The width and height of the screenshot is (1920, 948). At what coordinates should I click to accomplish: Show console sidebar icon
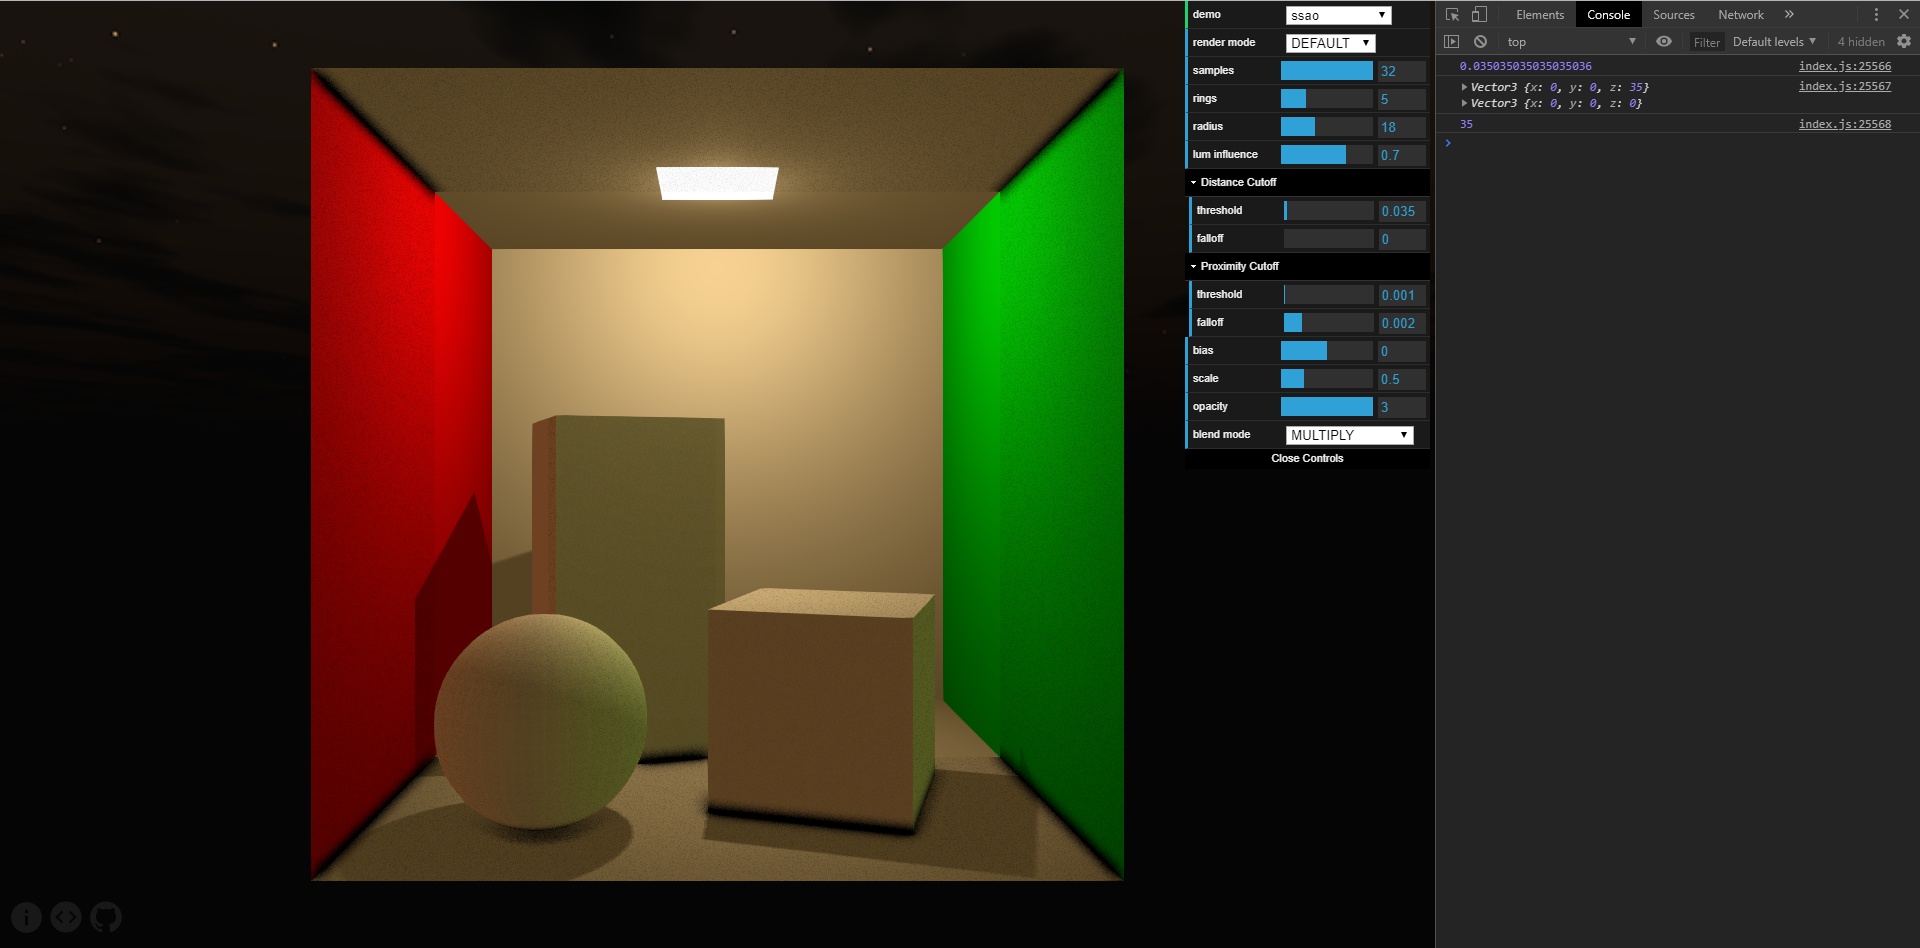(x=1452, y=41)
